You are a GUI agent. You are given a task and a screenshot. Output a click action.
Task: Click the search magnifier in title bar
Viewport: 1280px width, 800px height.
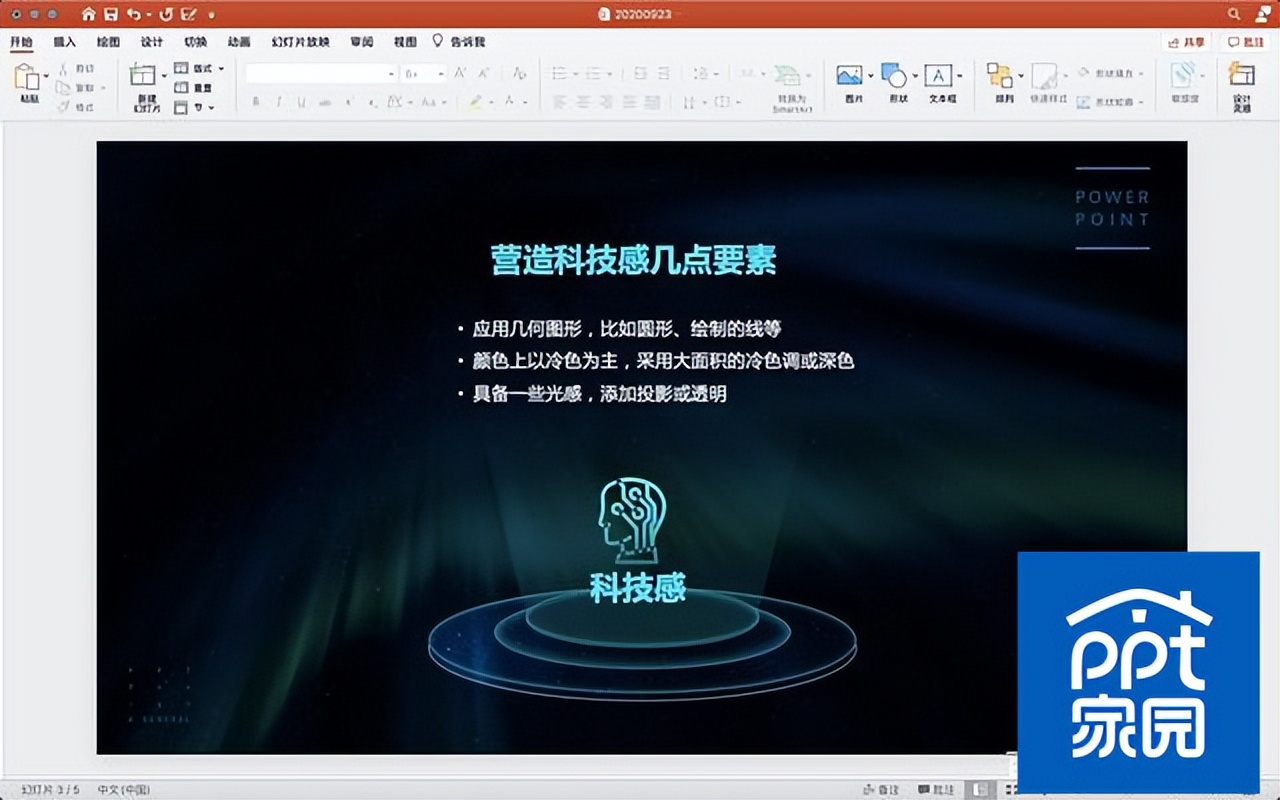(1234, 14)
